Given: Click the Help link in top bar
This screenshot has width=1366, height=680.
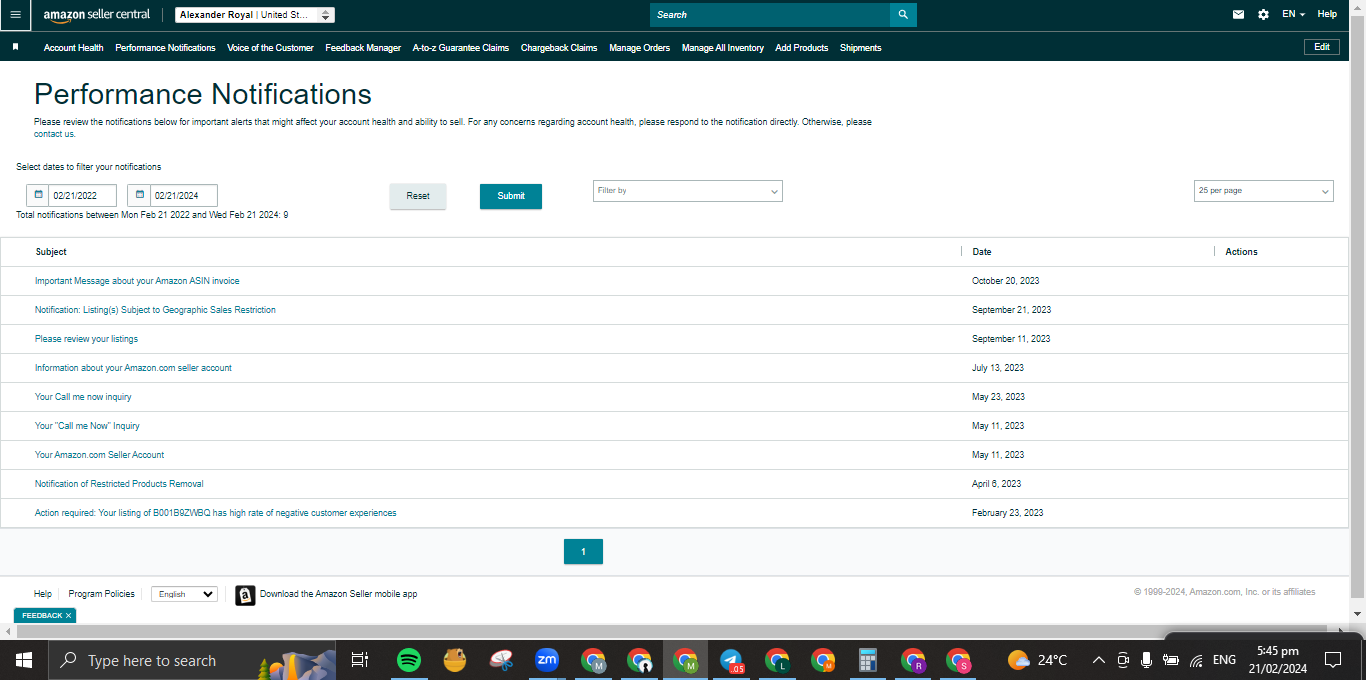Looking at the screenshot, I should (x=1327, y=15).
